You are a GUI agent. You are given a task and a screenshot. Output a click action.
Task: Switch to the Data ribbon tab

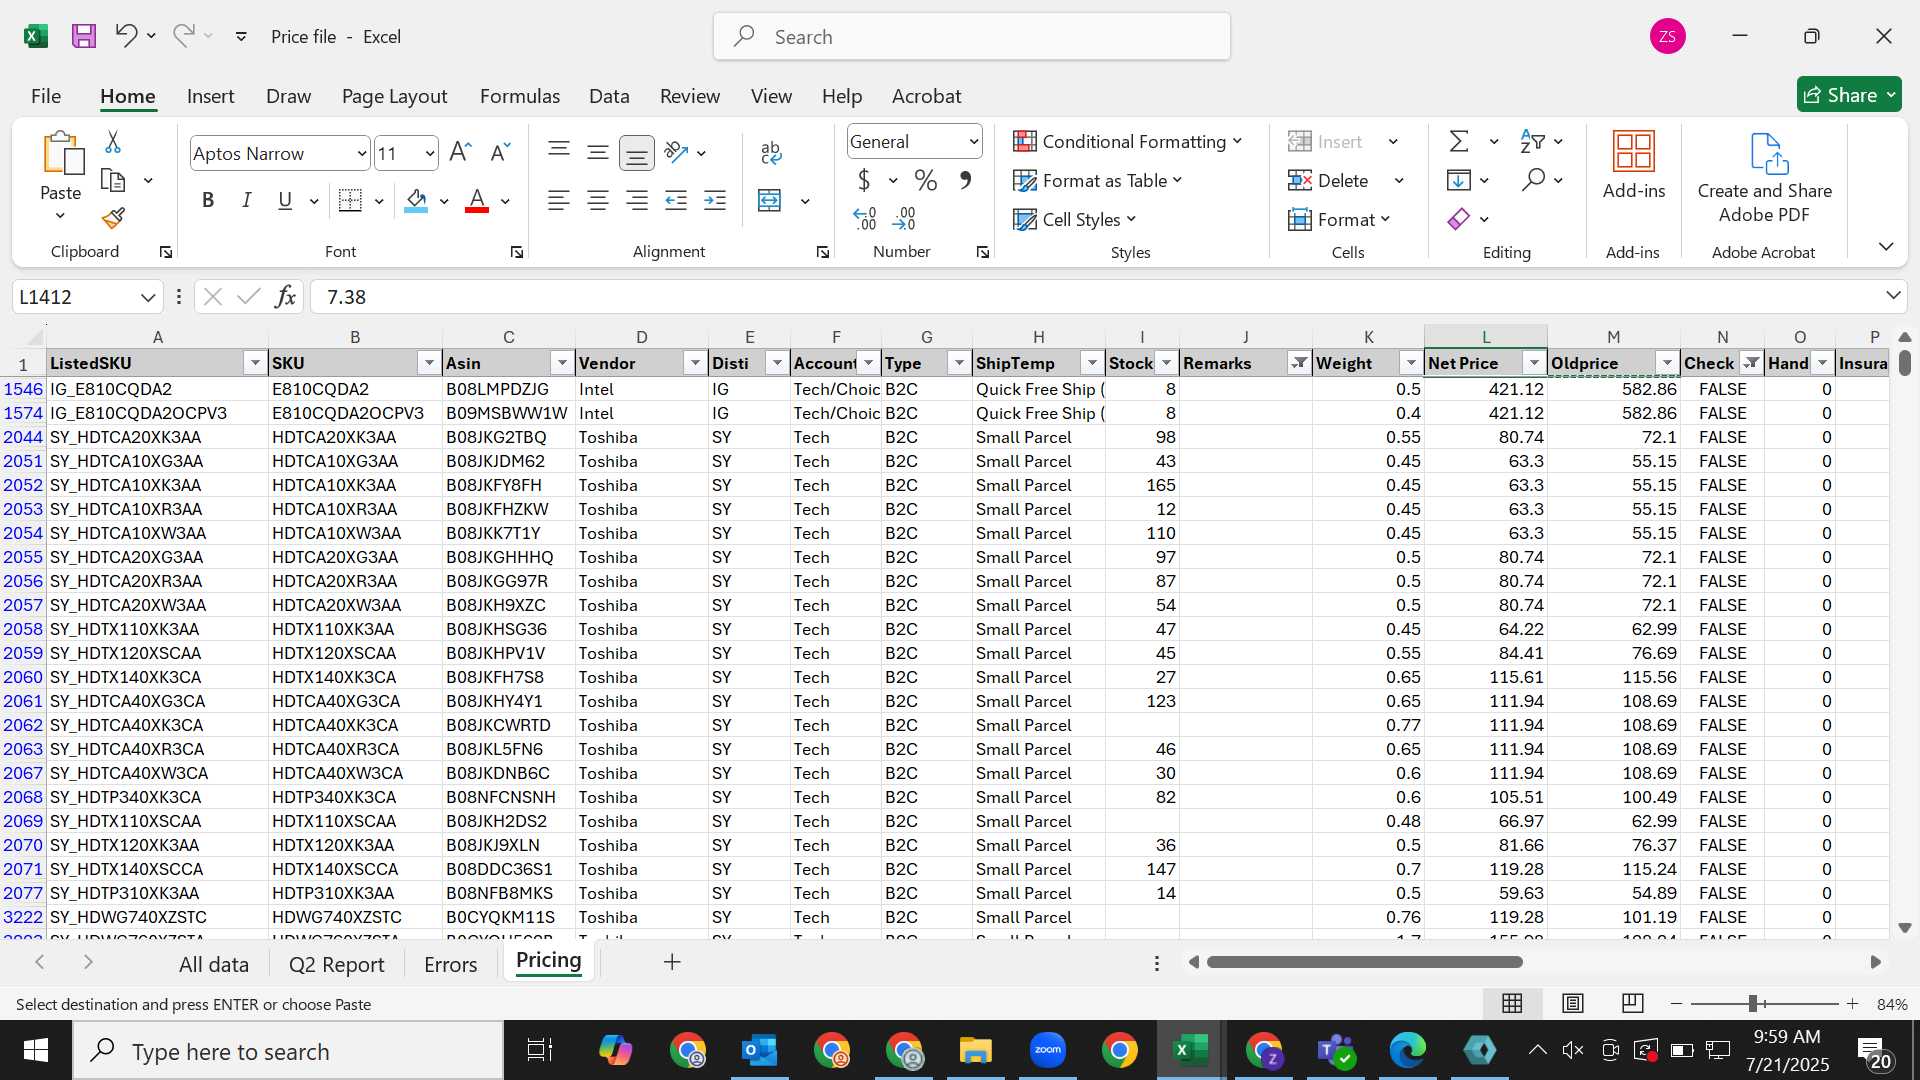[609, 96]
